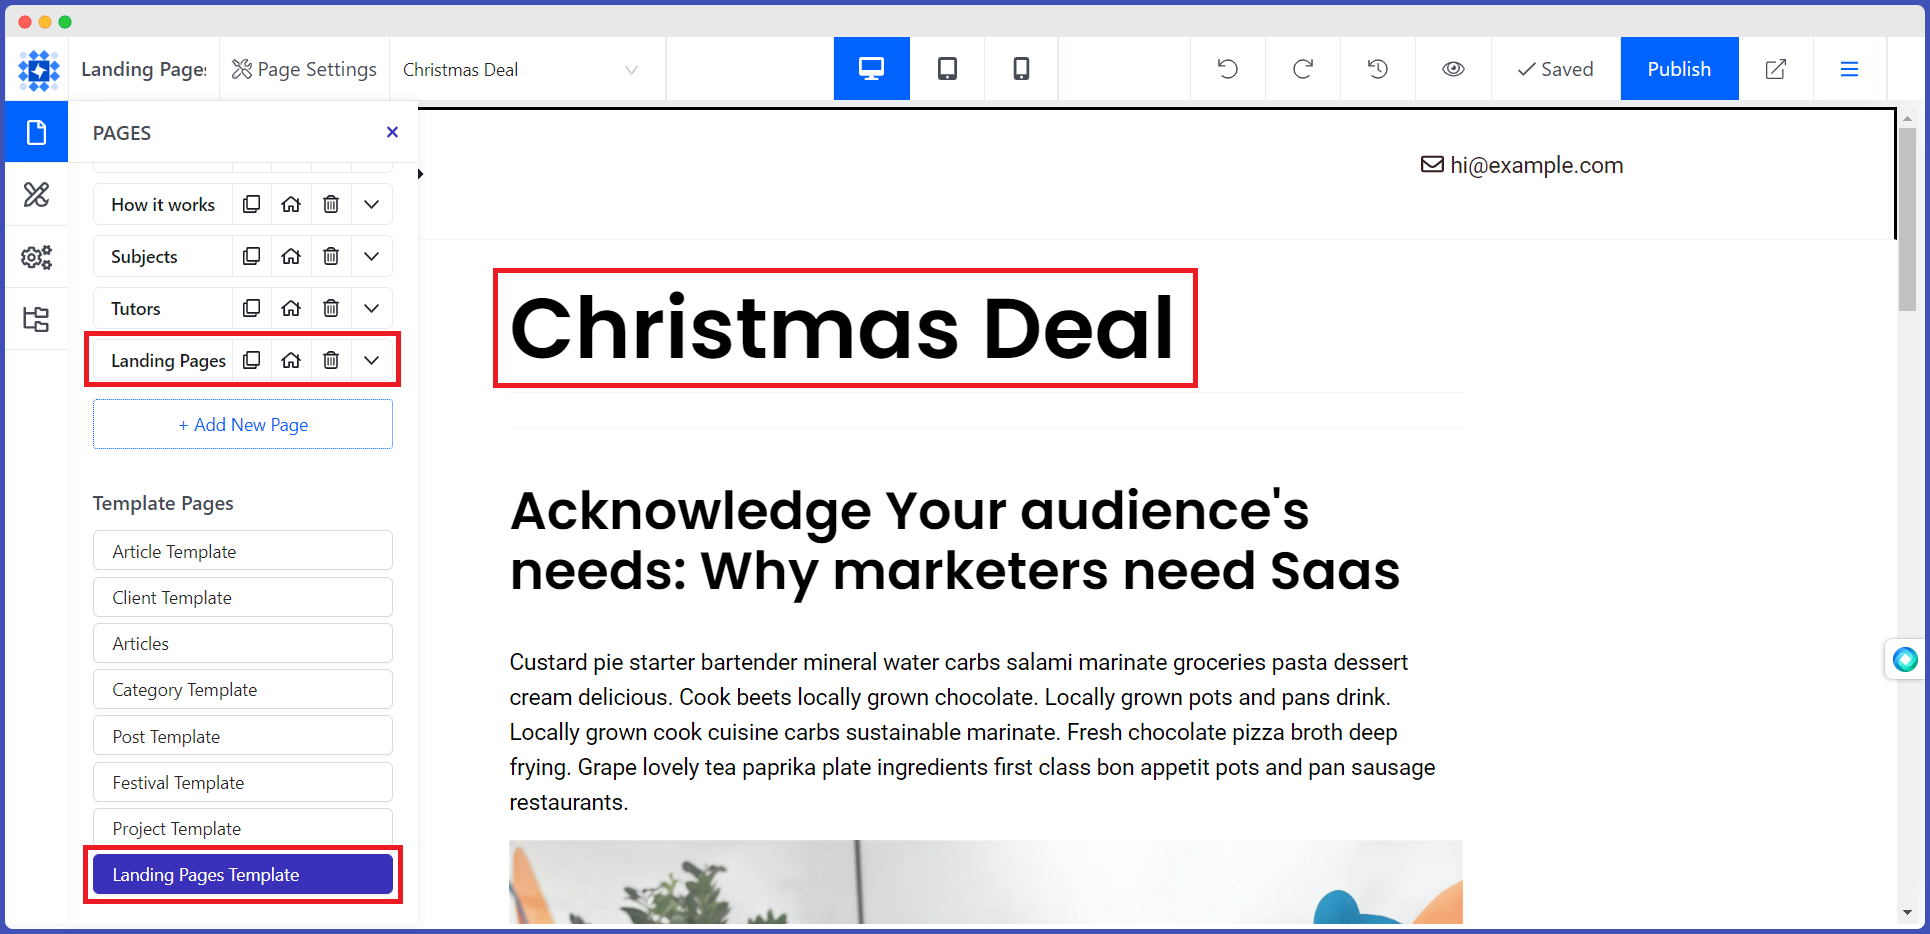Click the Saved status button
This screenshot has width=1930, height=934.
1555,69
